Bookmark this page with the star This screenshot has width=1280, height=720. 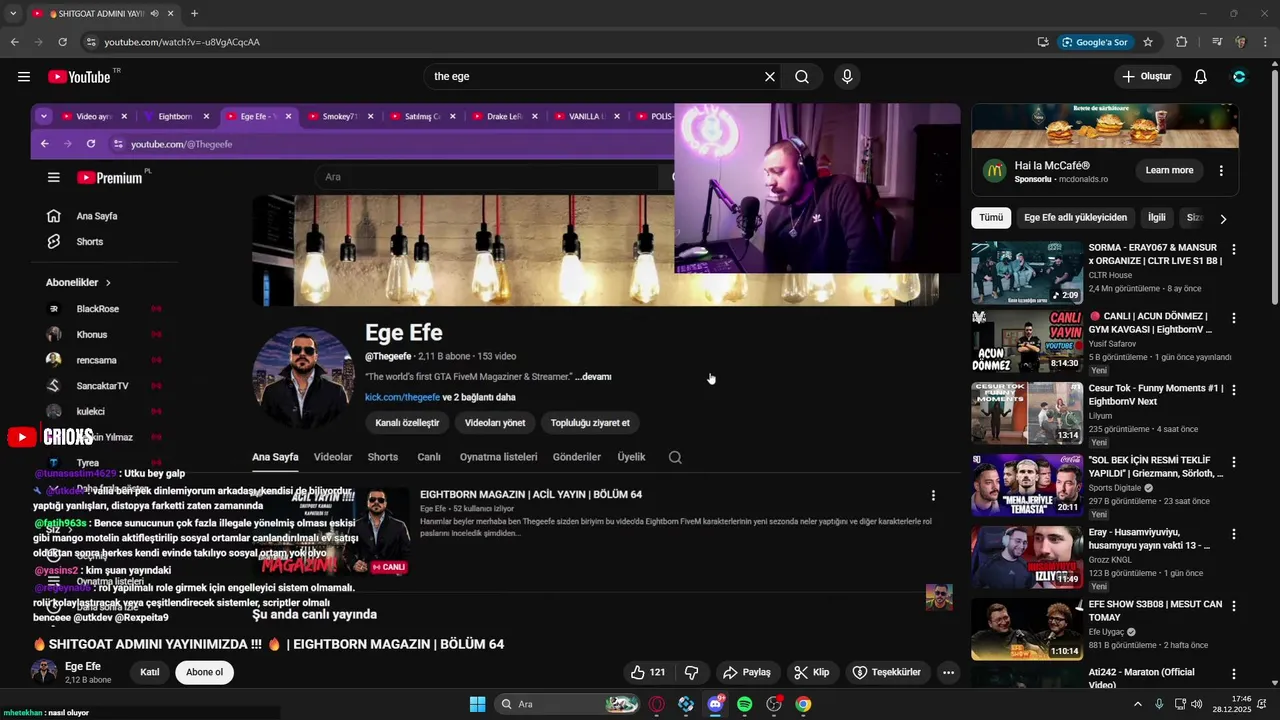click(1148, 42)
